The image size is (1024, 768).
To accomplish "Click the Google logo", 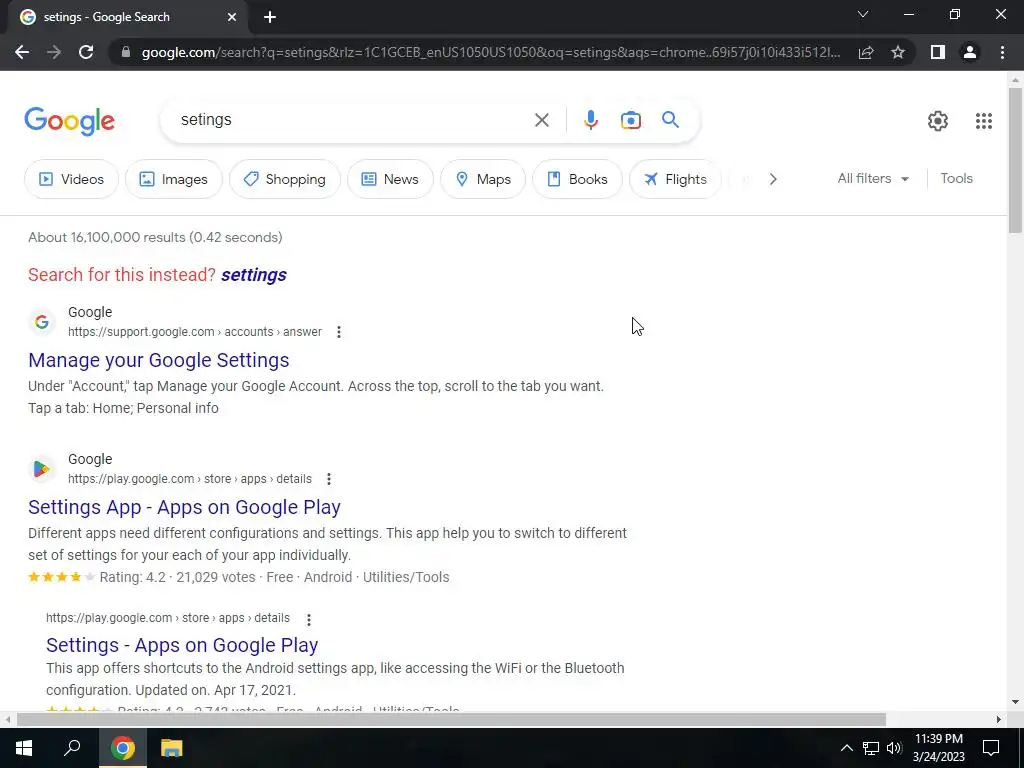I will [x=69, y=121].
